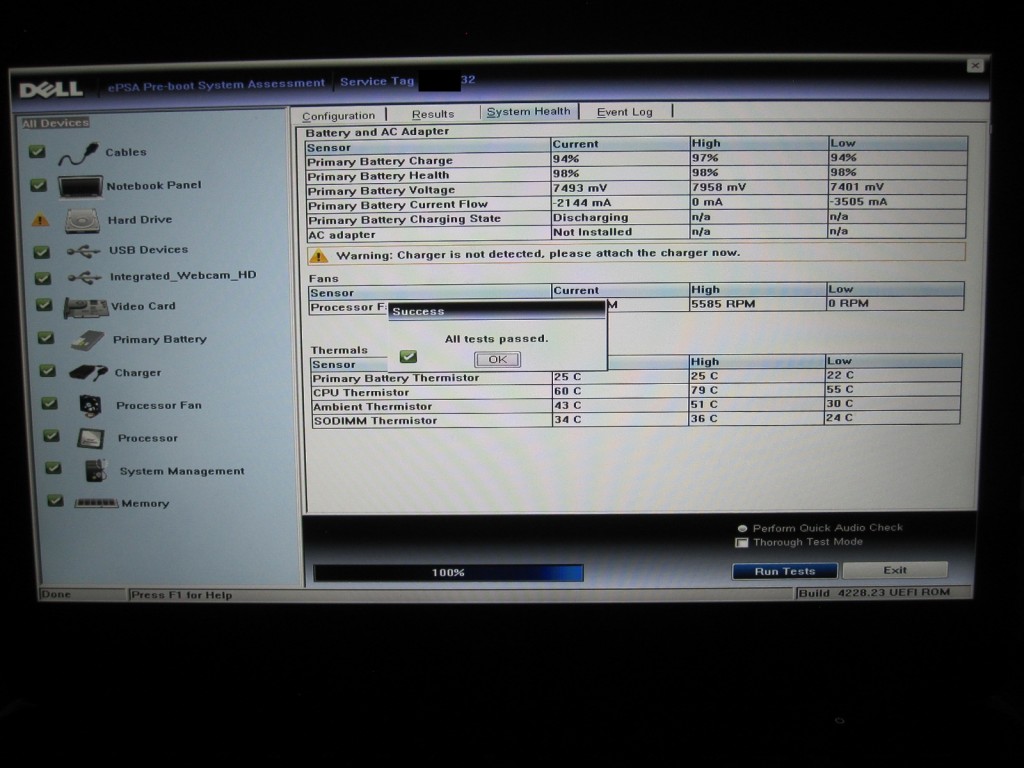Screen dimensions: 1024x768
Task: Toggle the Video Card checkbox
Action: 44,305
